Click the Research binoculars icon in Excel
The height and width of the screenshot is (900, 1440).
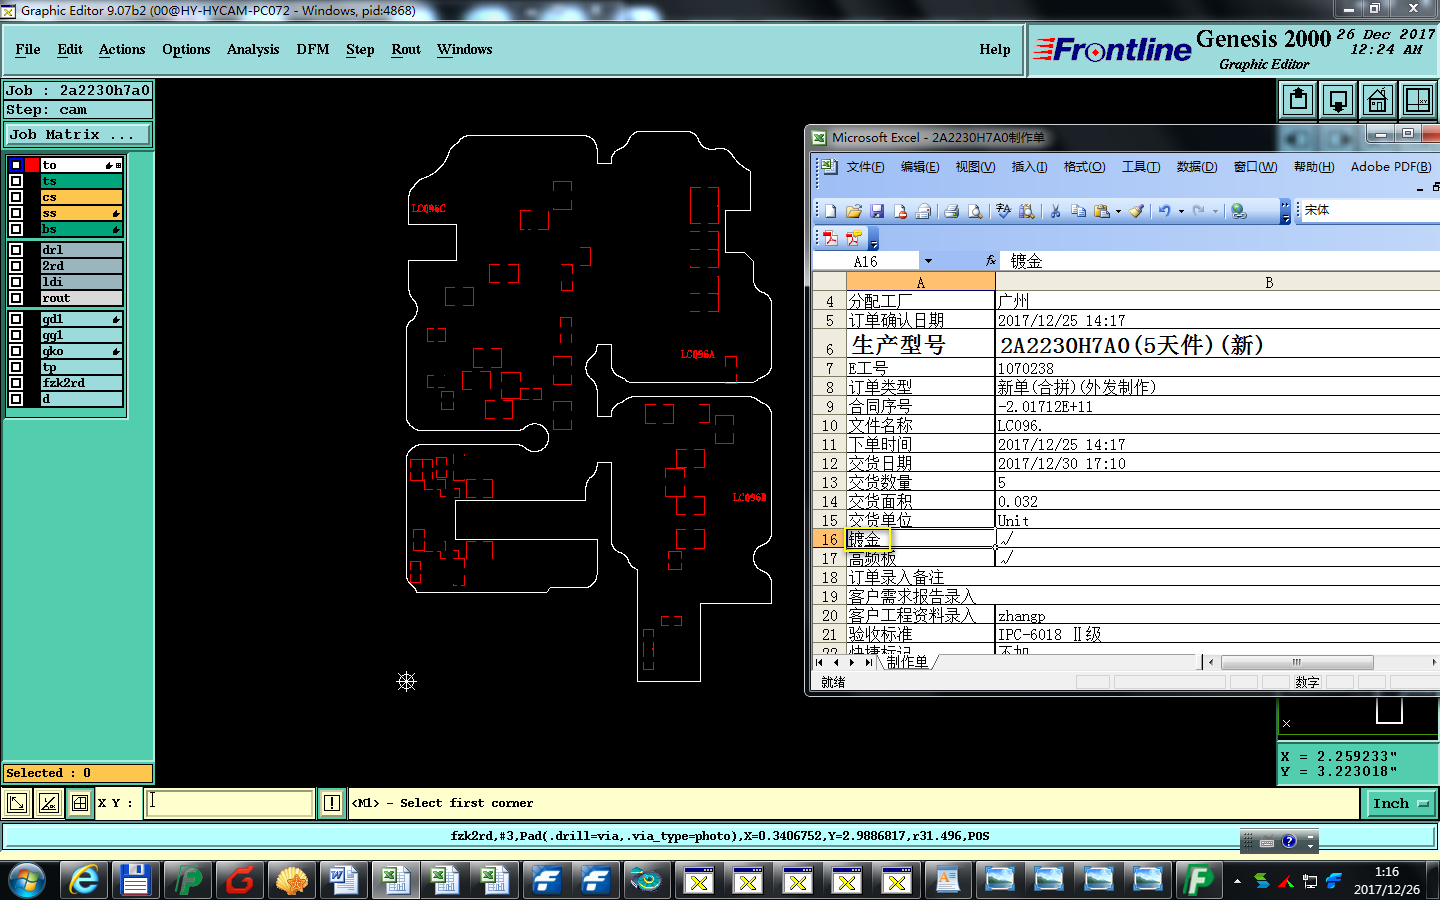point(1027,211)
